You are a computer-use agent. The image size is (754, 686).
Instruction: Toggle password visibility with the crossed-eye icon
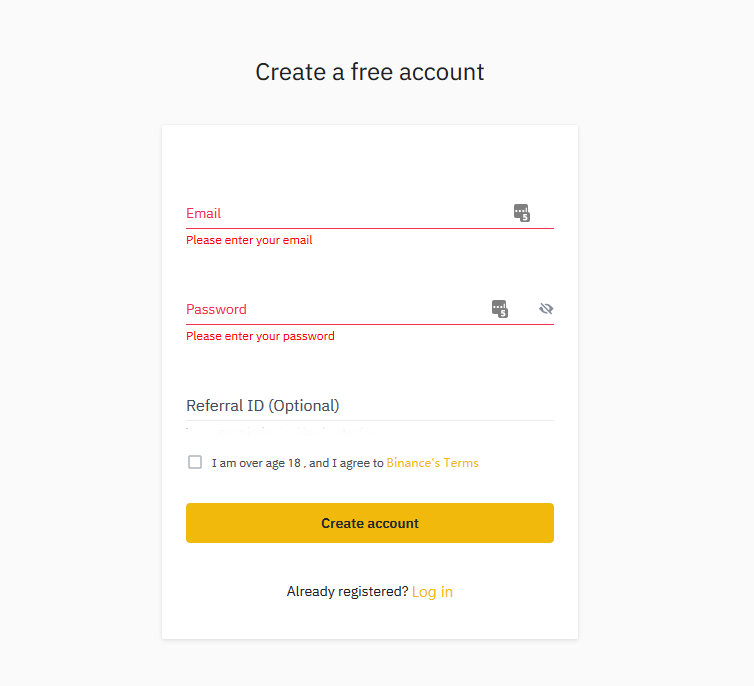tap(546, 309)
